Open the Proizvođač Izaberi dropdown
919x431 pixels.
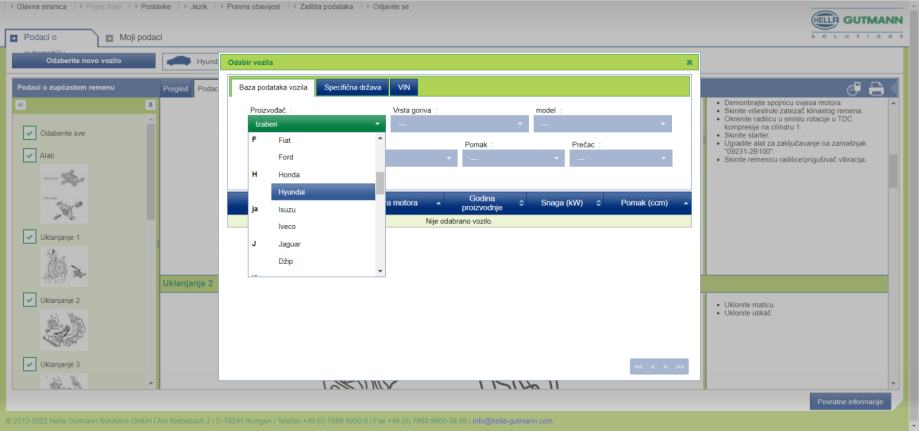coord(316,124)
